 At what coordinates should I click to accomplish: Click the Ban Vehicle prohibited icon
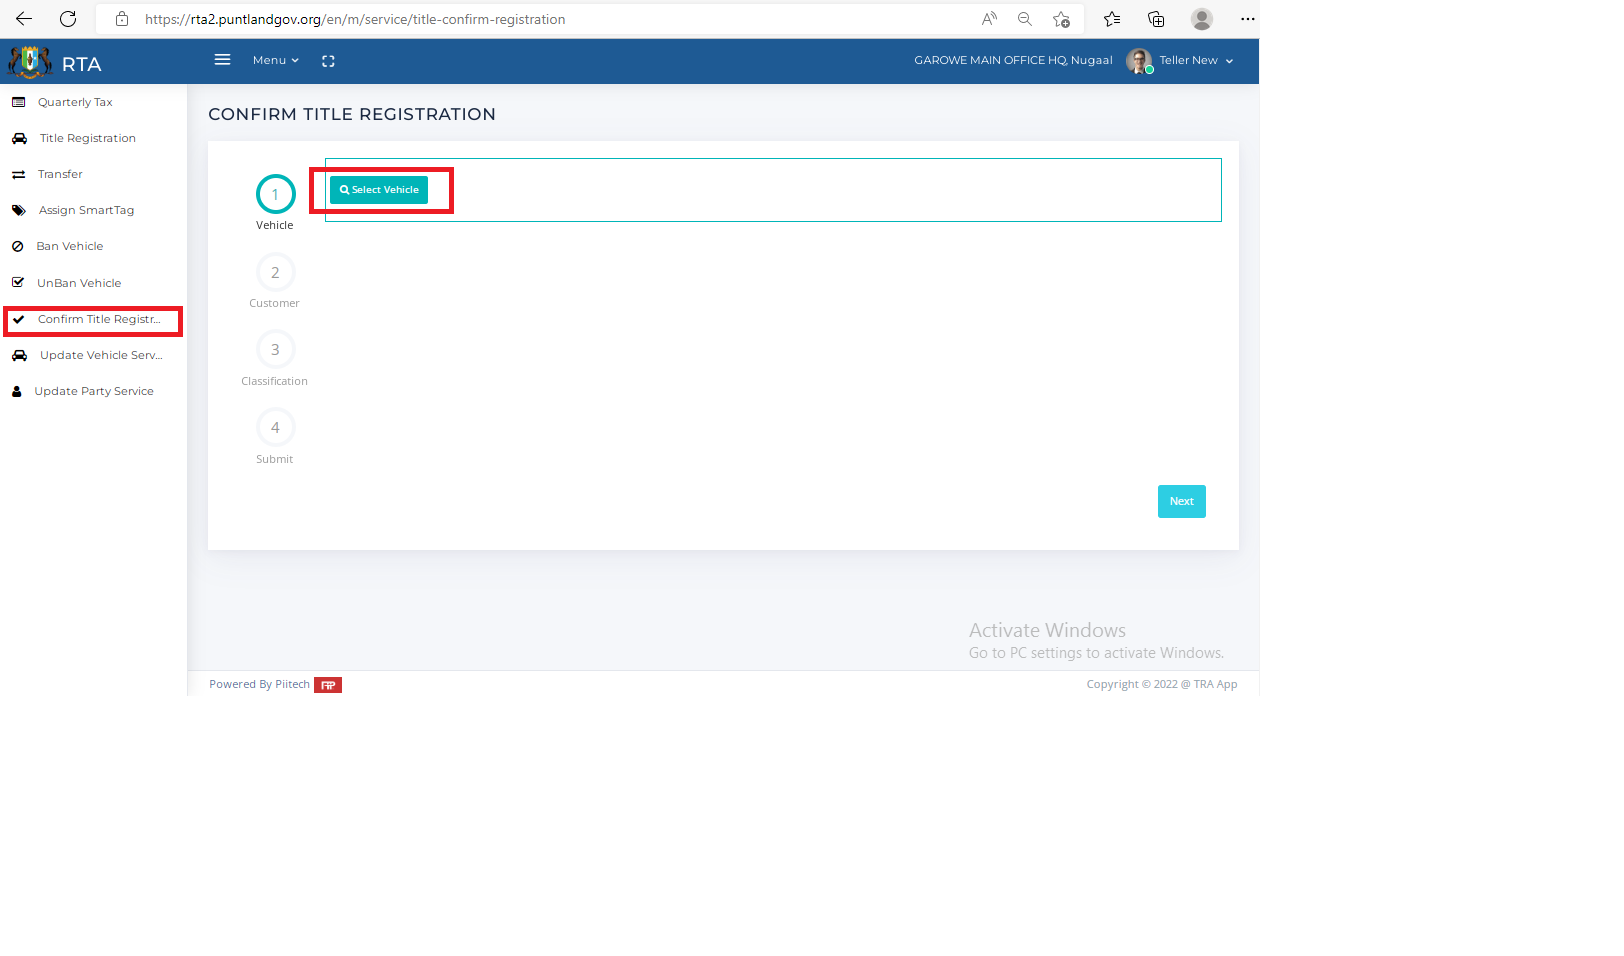[x=17, y=246]
